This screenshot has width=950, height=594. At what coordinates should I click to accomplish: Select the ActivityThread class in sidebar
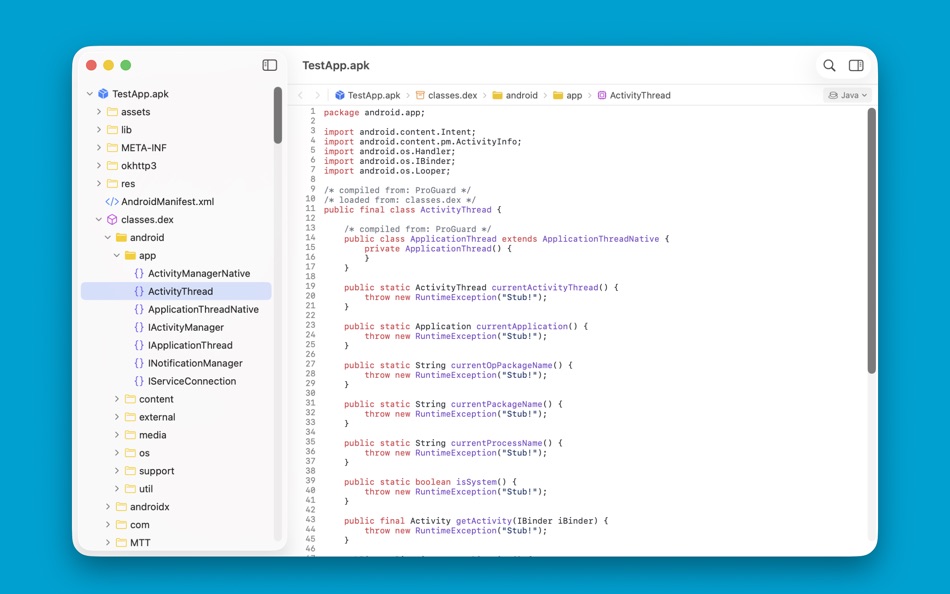coord(176,291)
